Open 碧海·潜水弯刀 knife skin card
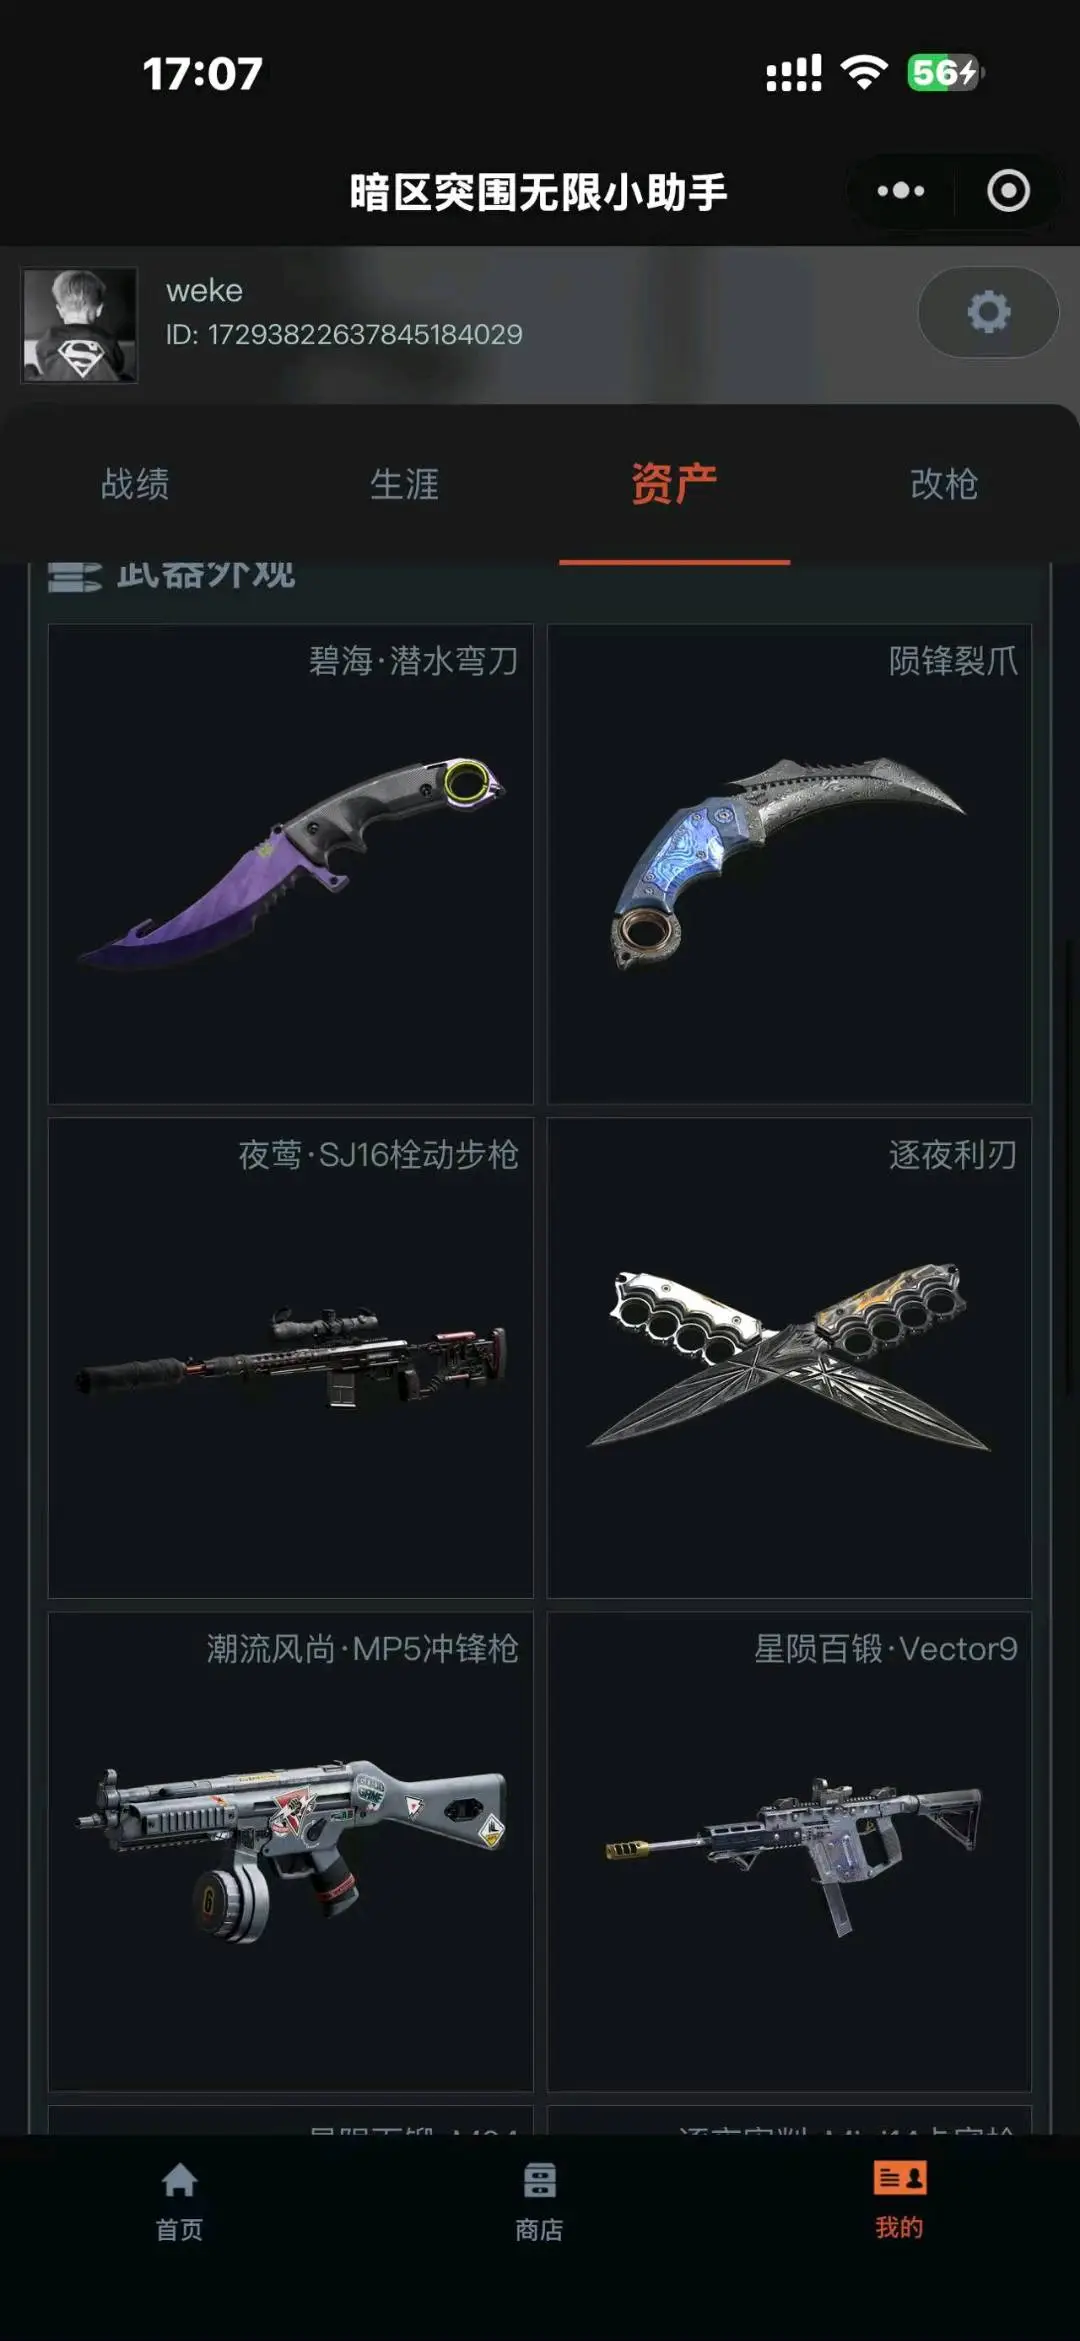Viewport: 1080px width, 2341px height. pyautogui.click(x=291, y=865)
